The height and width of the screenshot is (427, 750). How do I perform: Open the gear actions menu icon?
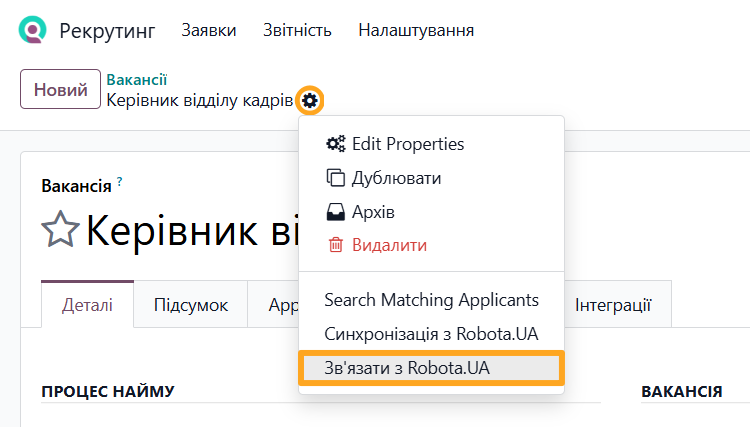(310, 101)
